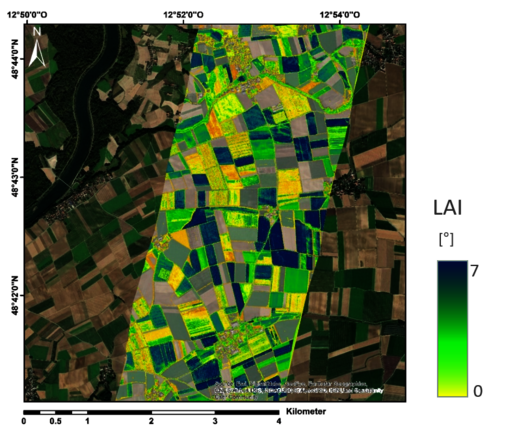Click the legend maximum value 7

coord(475,271)
